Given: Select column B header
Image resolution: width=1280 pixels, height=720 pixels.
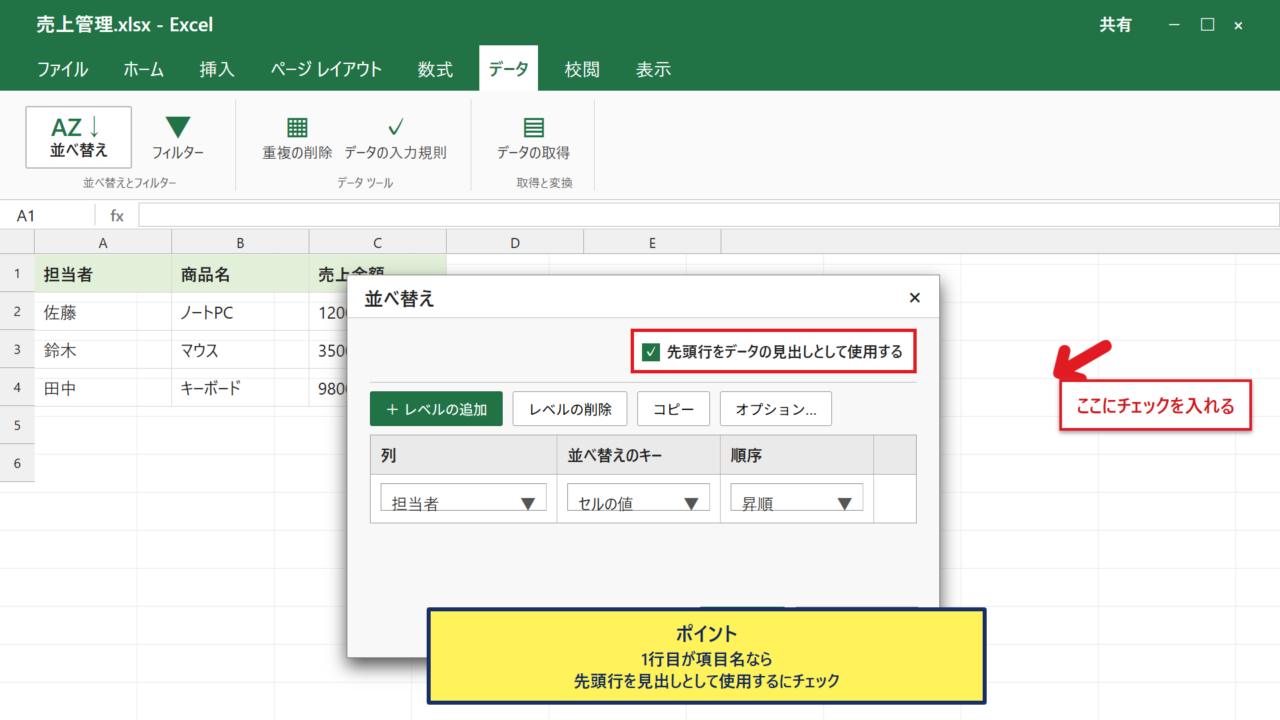Looking at the screenshot, I should point(240,242).
